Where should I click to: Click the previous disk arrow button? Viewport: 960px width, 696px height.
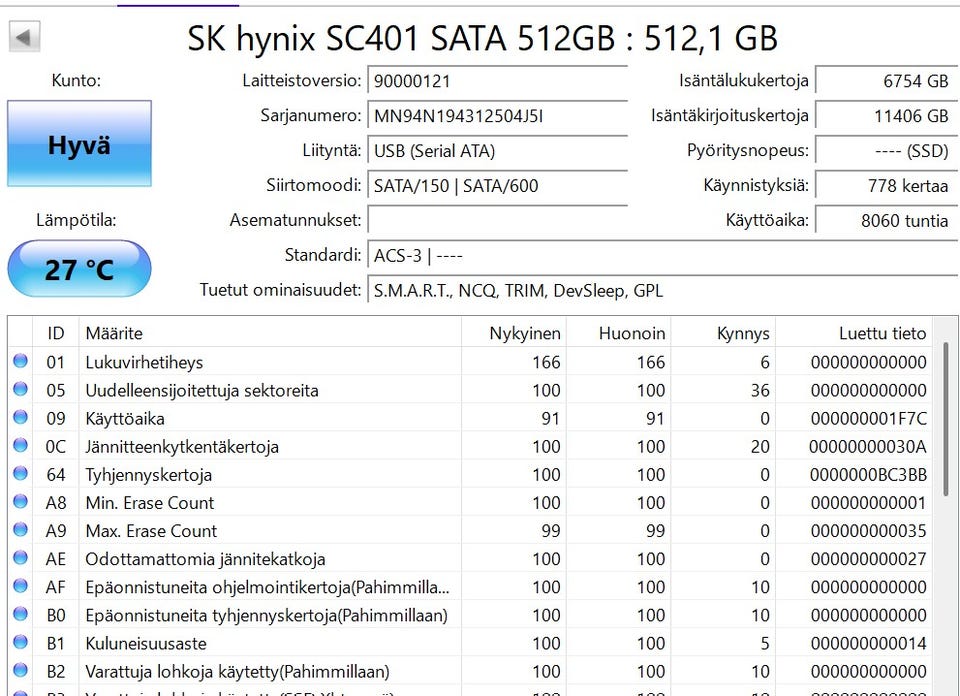pyautogui.click(x=24, y=39)
